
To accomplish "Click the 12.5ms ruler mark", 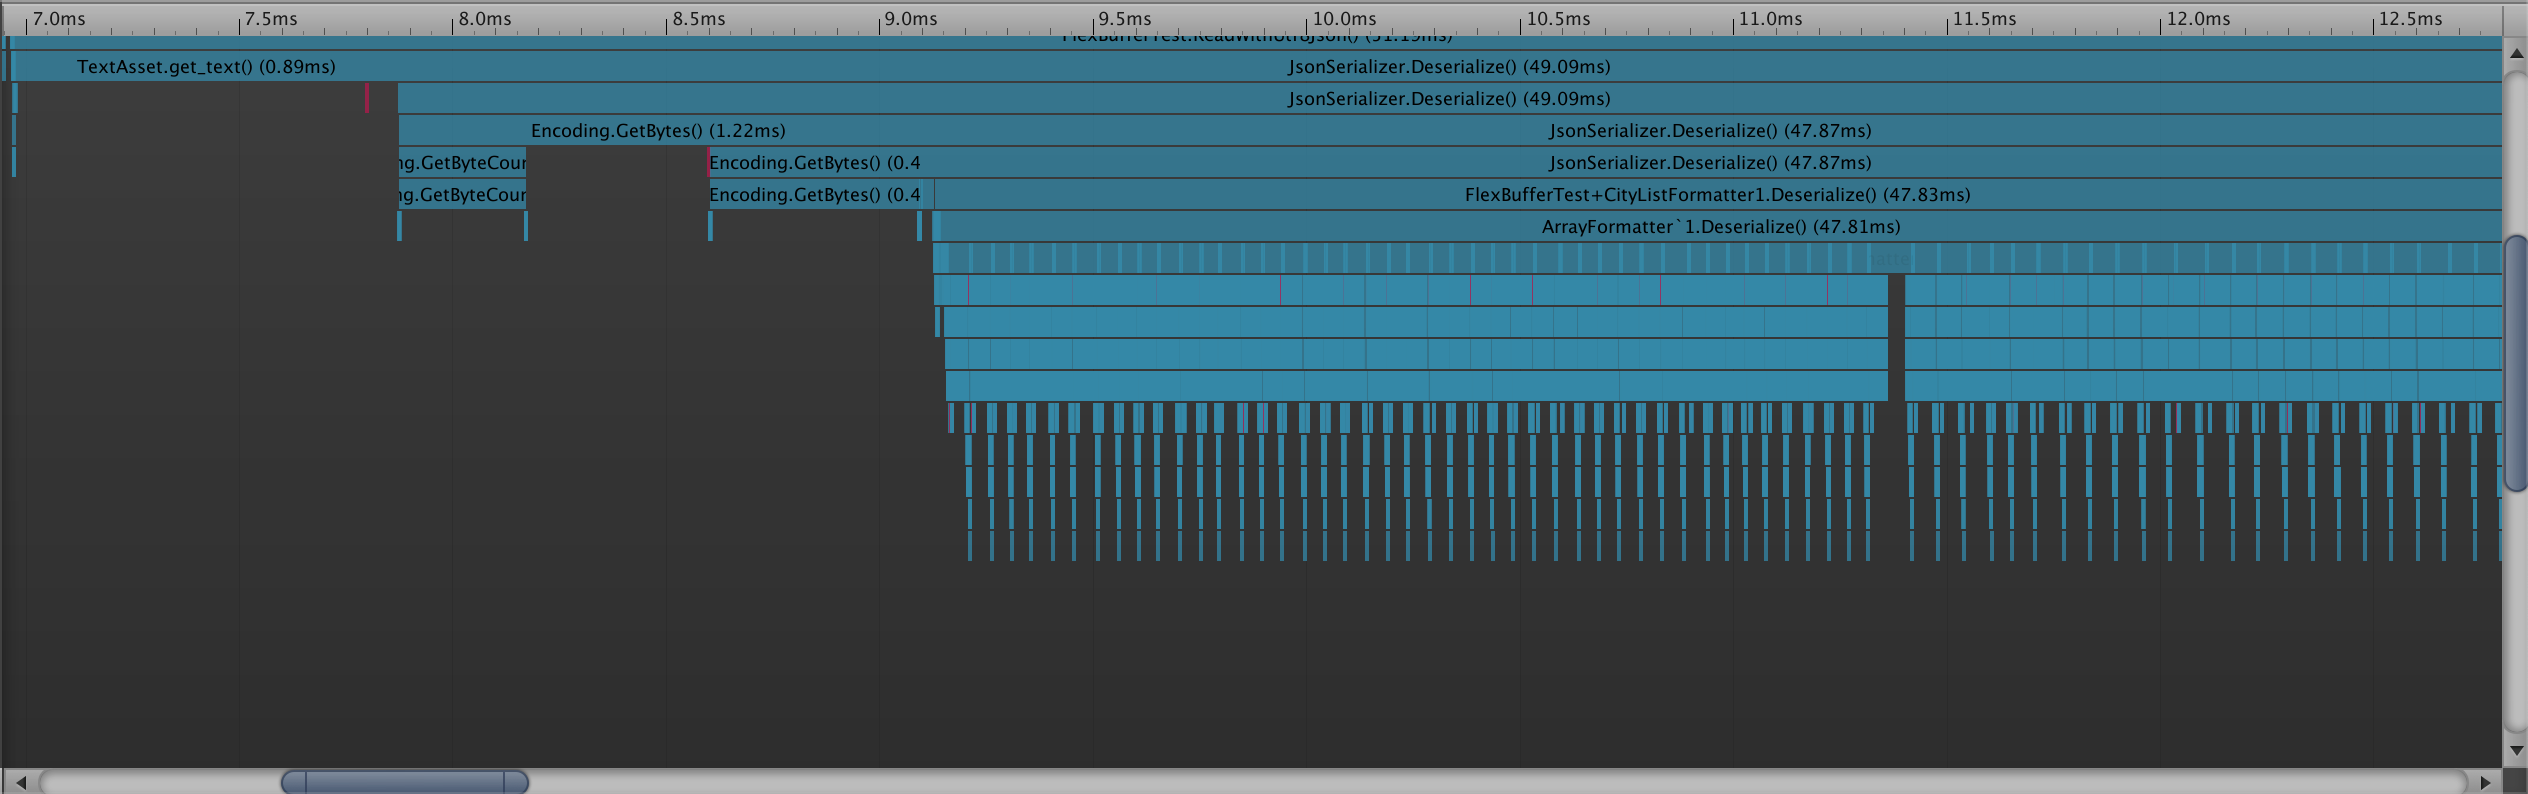I will [2409, 19].
